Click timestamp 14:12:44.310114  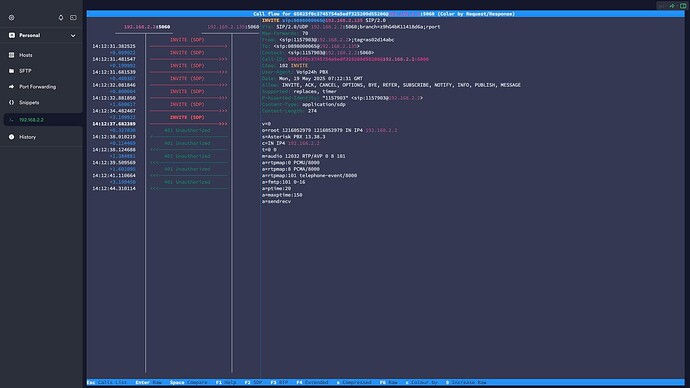[114, 189]
